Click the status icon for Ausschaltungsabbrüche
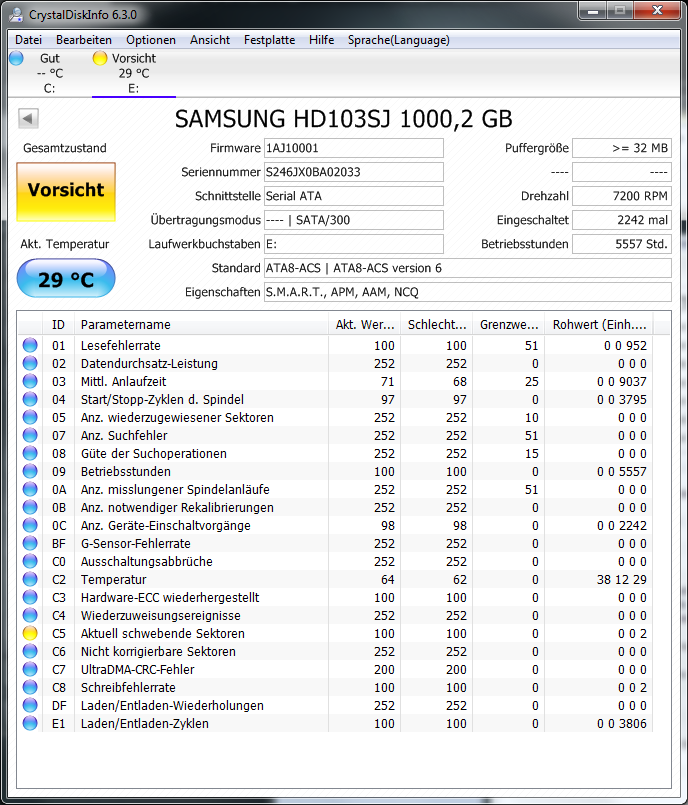The image size is (688, 805). tap(30, 561)
